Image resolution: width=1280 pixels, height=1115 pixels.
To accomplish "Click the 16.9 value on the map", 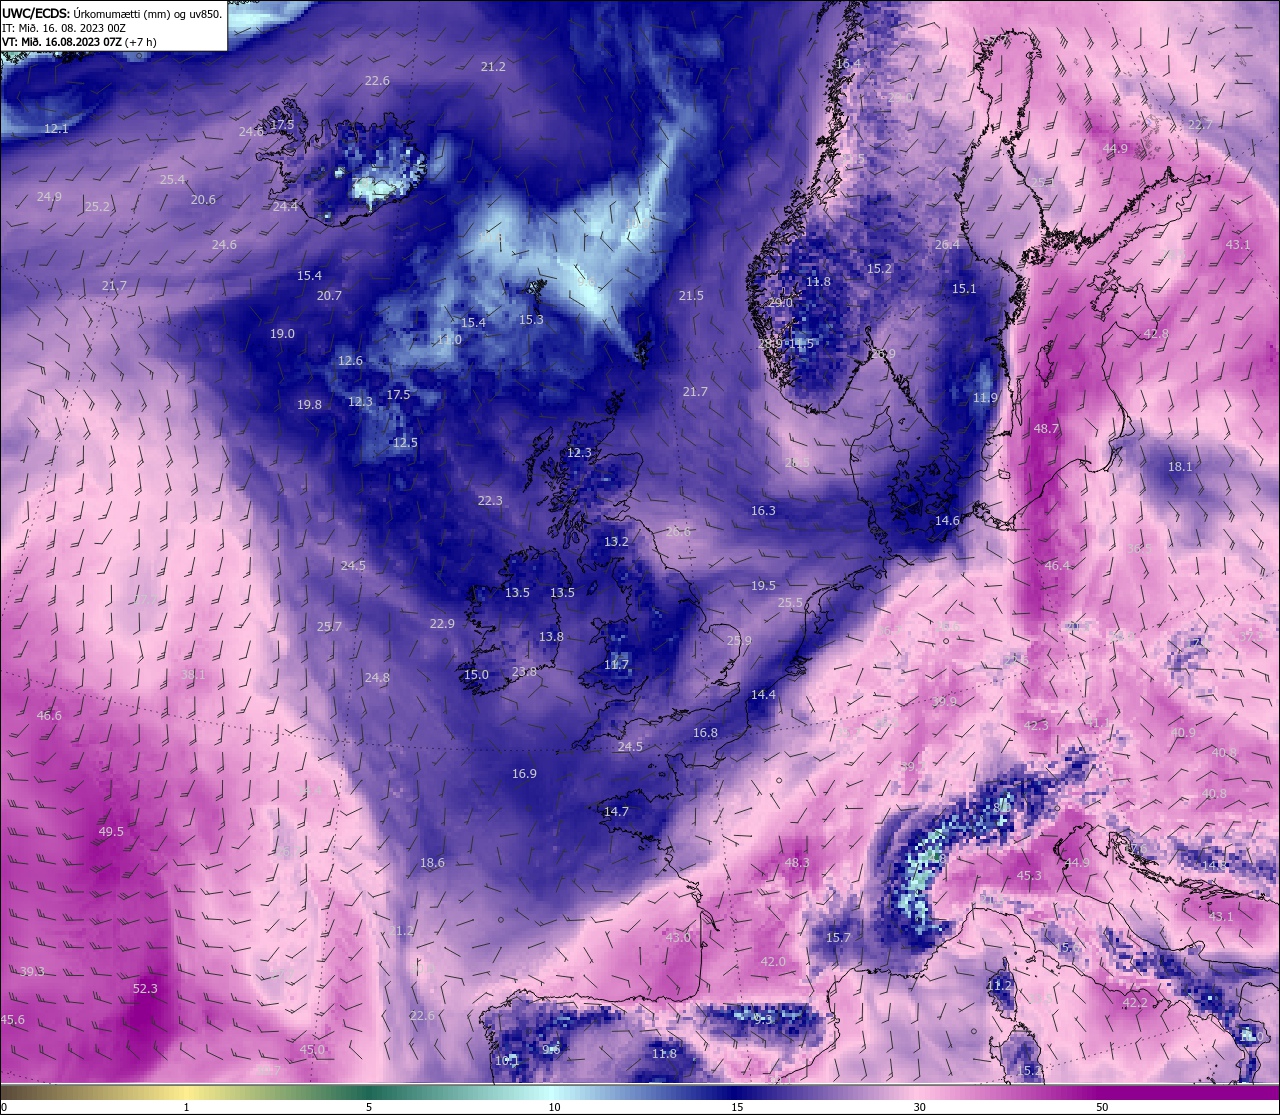I will point(524,773).
